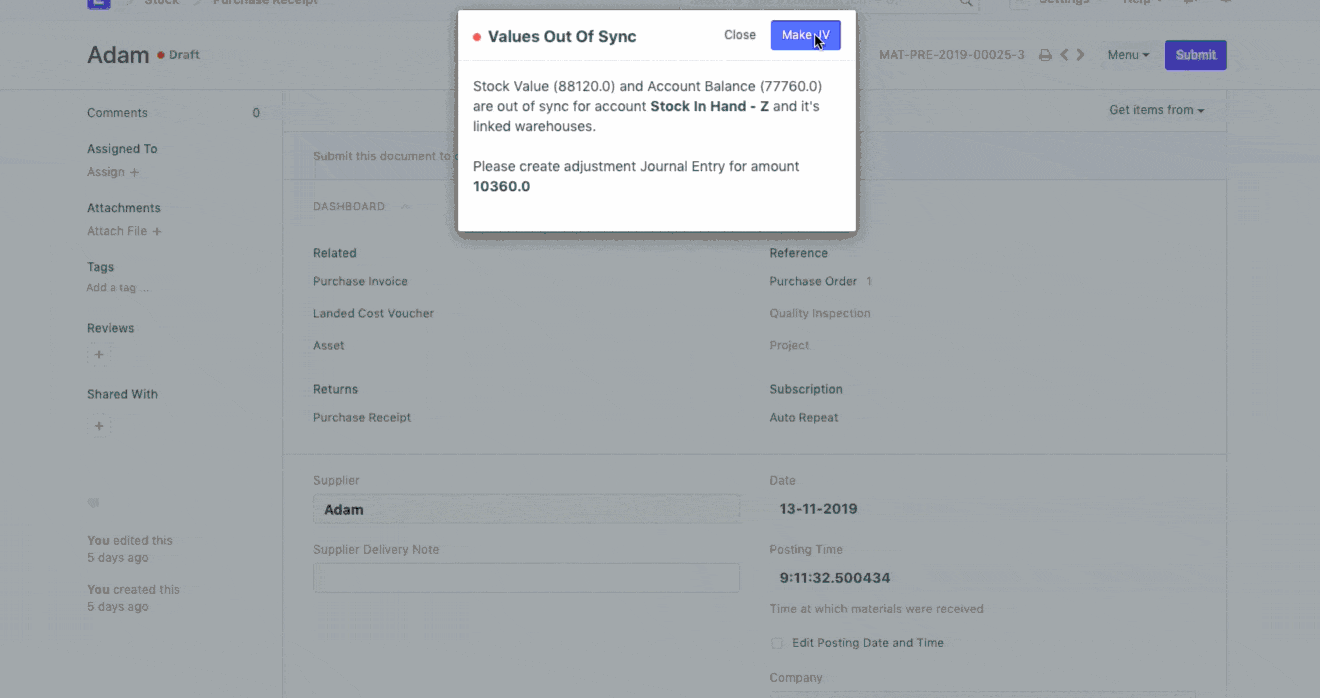Go to previous document arrow

coord(1064,55)
